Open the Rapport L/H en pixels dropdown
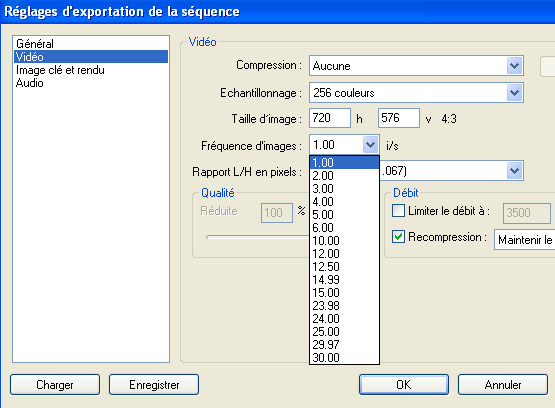Viewport: 555px width, 408px height. (x=514, y=171)
